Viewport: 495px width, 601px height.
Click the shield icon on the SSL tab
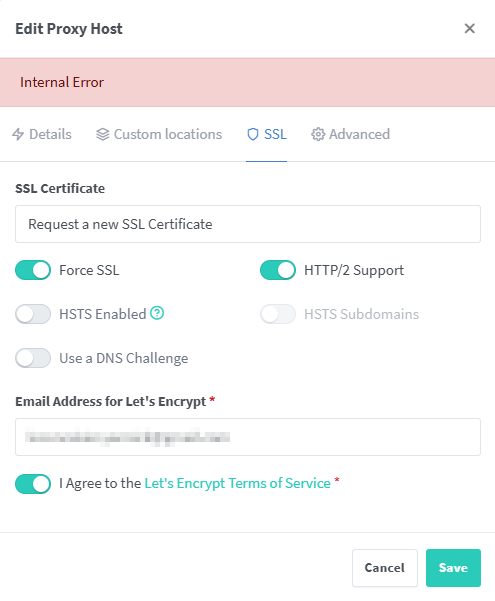pos(253,134)
